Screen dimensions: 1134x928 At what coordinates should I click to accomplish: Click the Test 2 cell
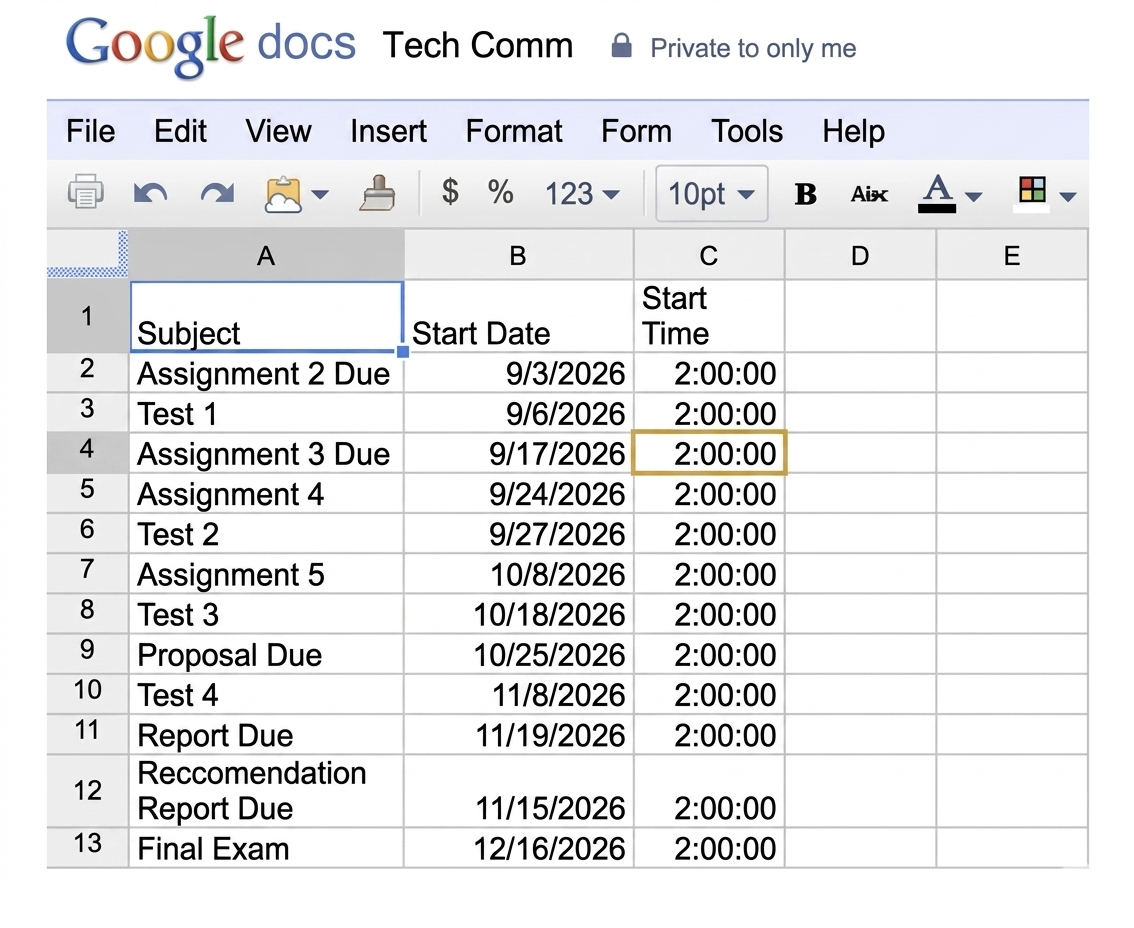[266, 534]
